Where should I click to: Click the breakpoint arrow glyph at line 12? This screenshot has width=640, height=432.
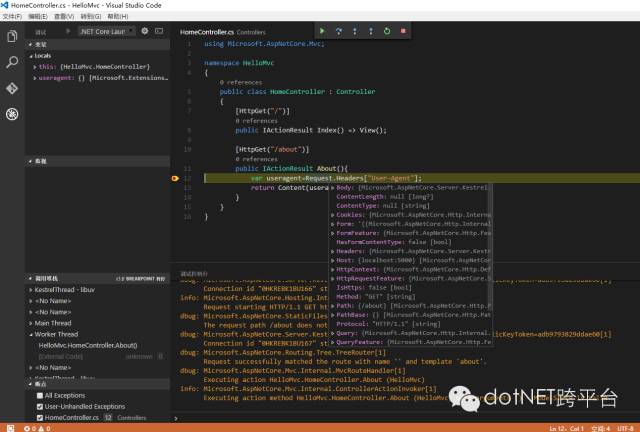[175, 178]
